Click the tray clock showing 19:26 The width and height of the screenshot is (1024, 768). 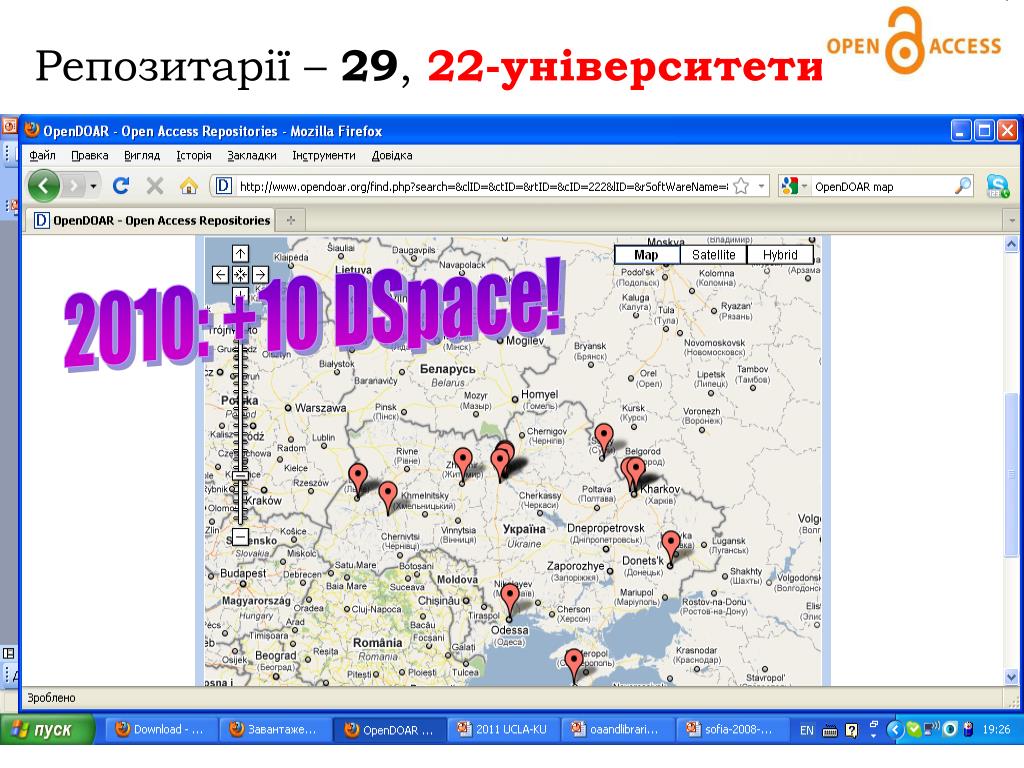pos(996,729)
